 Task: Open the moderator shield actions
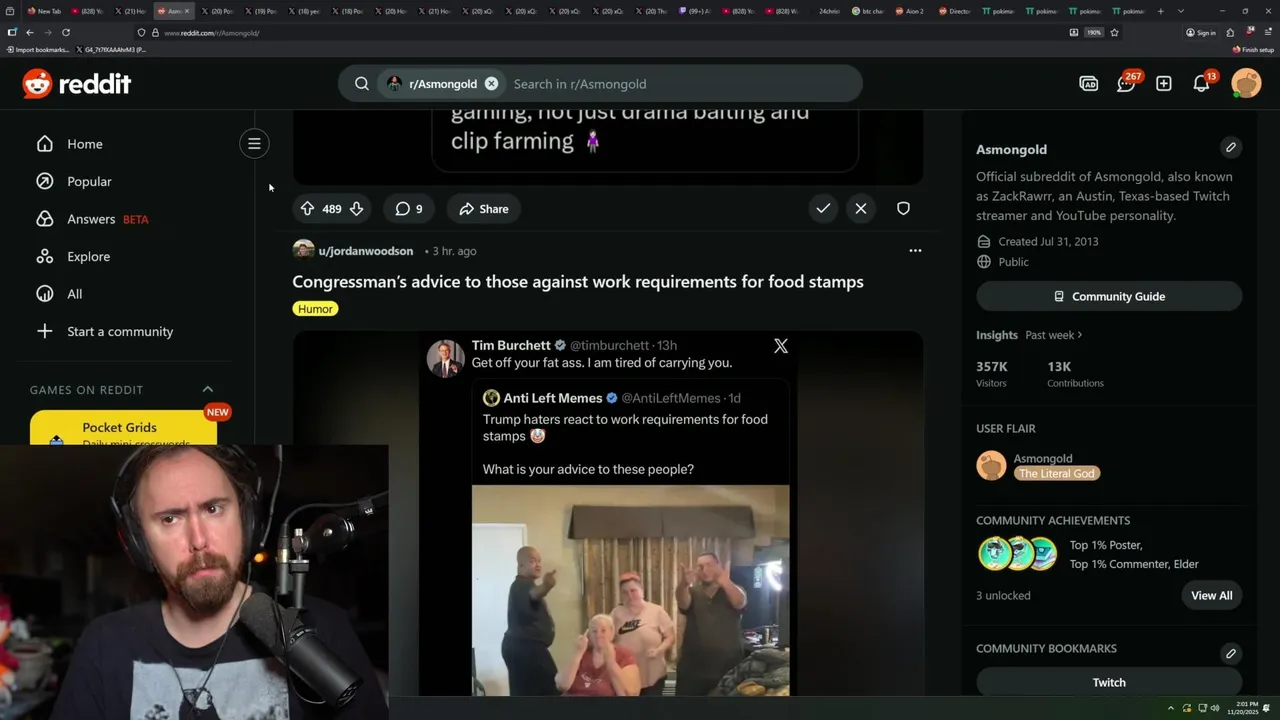(x=903, y=208)
